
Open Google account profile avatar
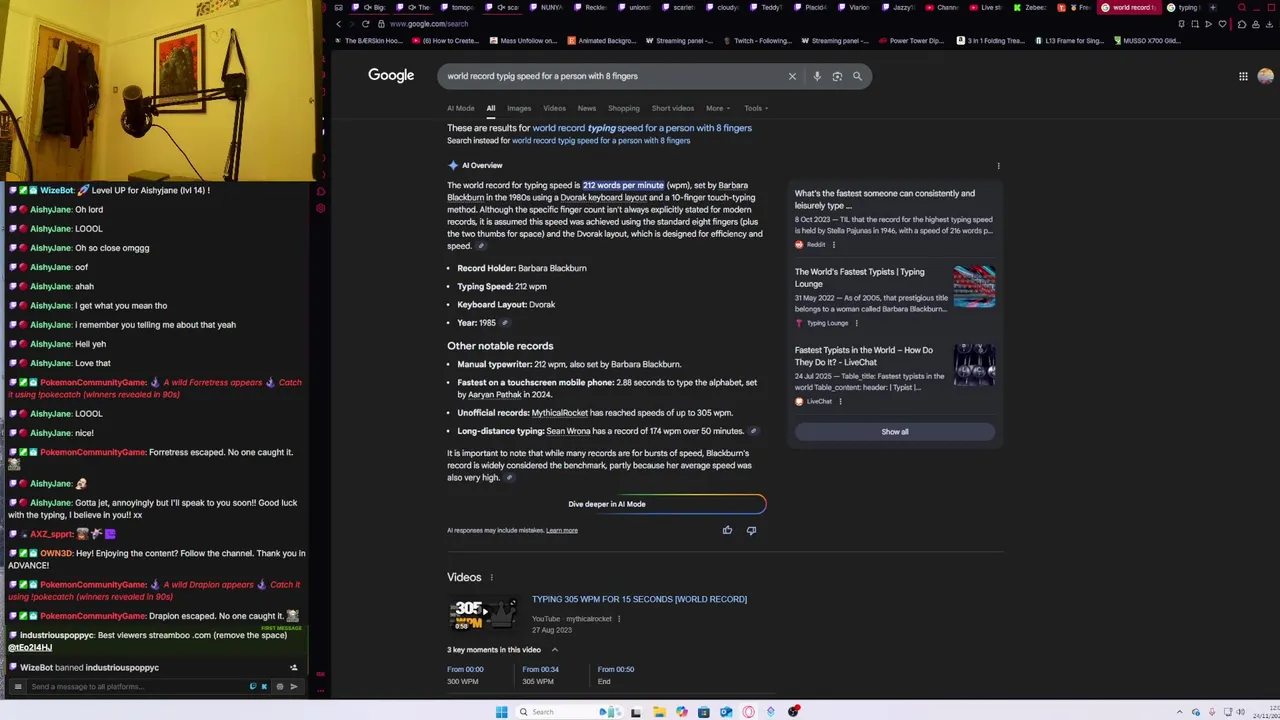click(1265, 76)
